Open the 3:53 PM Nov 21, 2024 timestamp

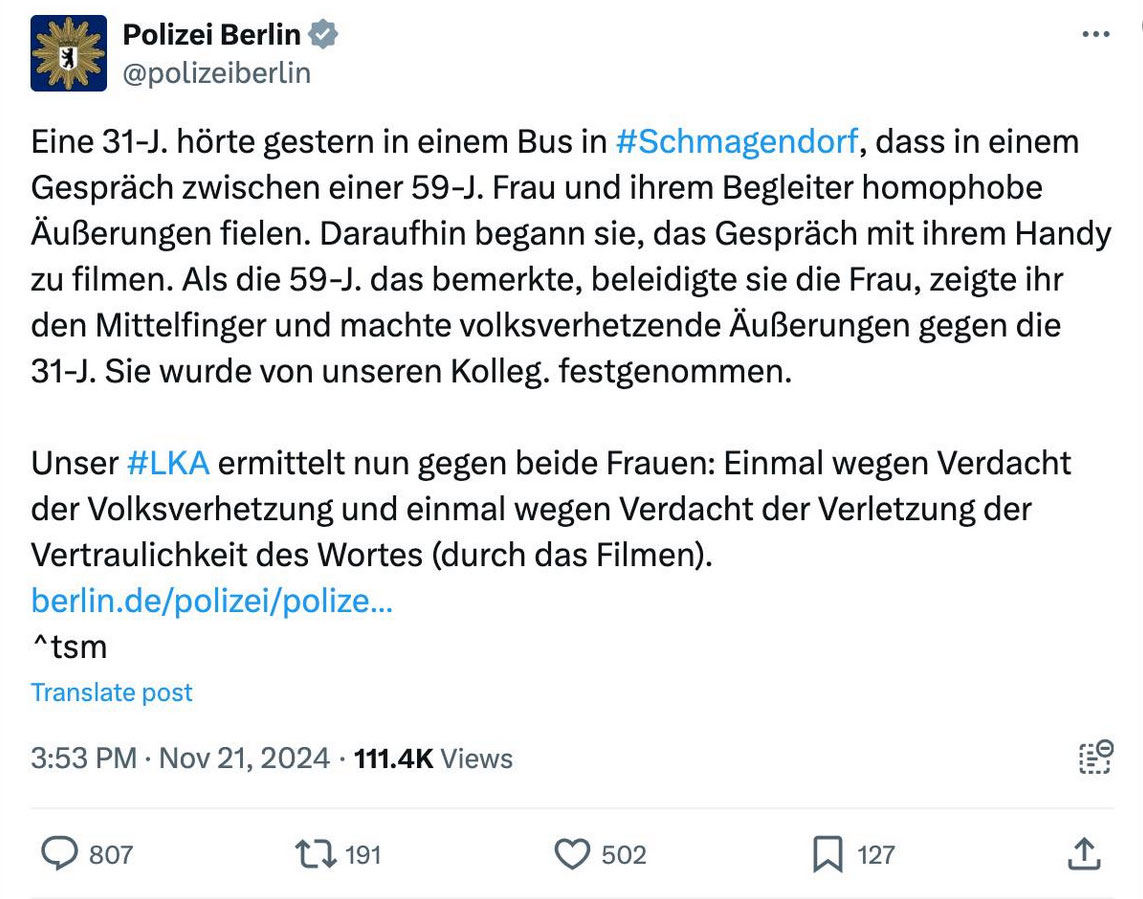[x=180, y=758]
